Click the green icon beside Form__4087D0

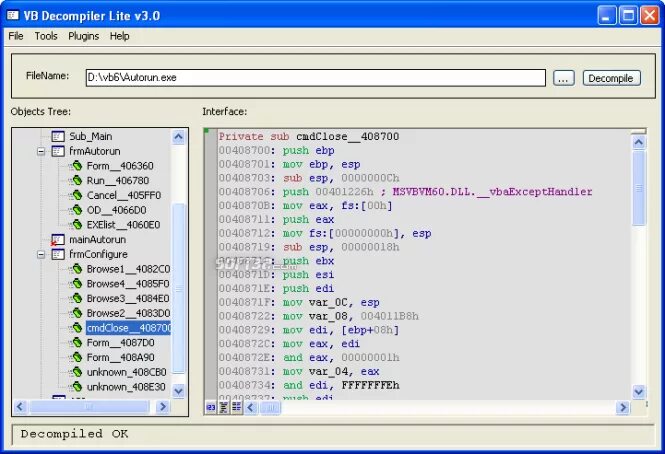[x=77, y=342]
